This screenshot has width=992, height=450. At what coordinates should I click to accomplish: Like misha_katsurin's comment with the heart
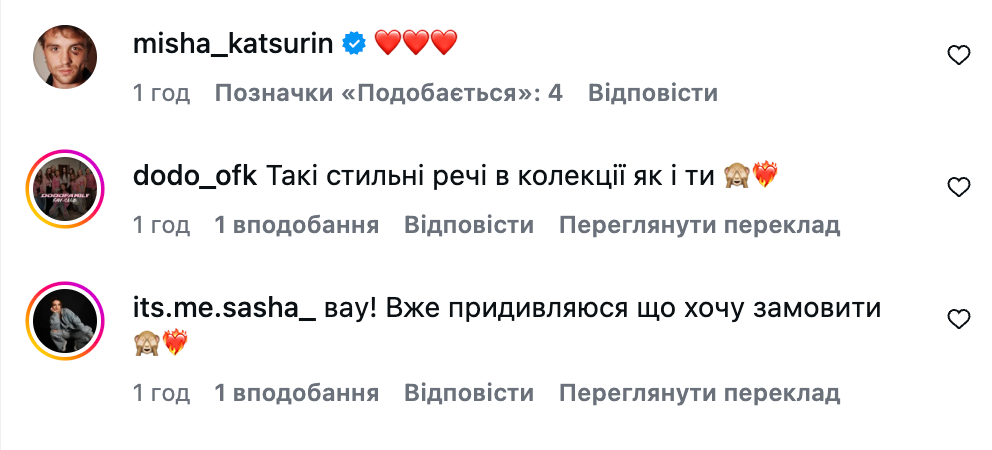[x=958, y=56]
